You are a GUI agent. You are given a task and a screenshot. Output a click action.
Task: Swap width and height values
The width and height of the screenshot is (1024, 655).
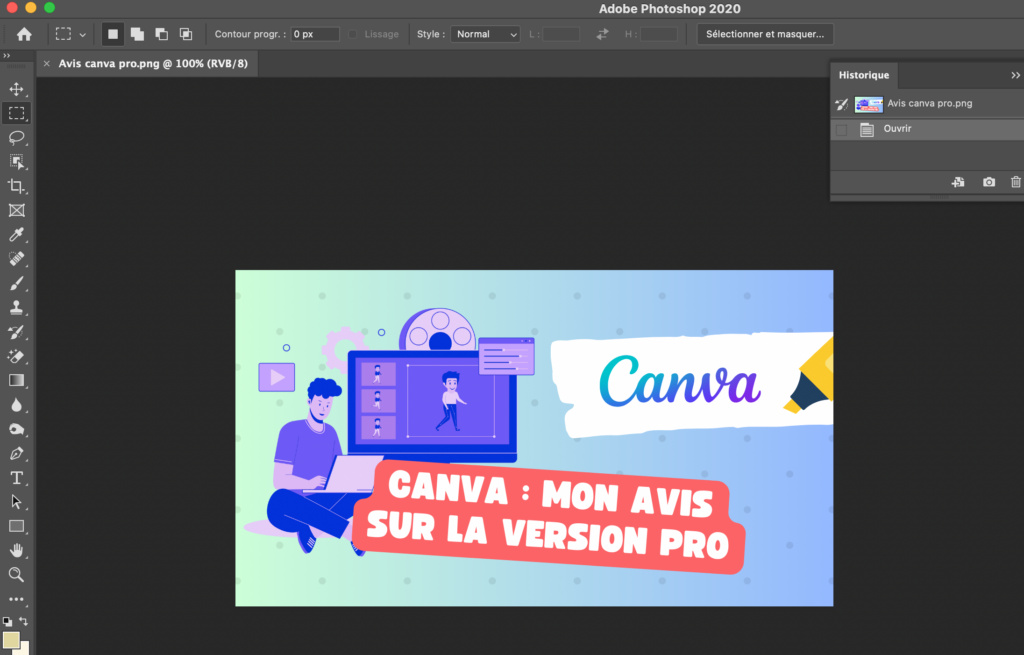(602, 34)
